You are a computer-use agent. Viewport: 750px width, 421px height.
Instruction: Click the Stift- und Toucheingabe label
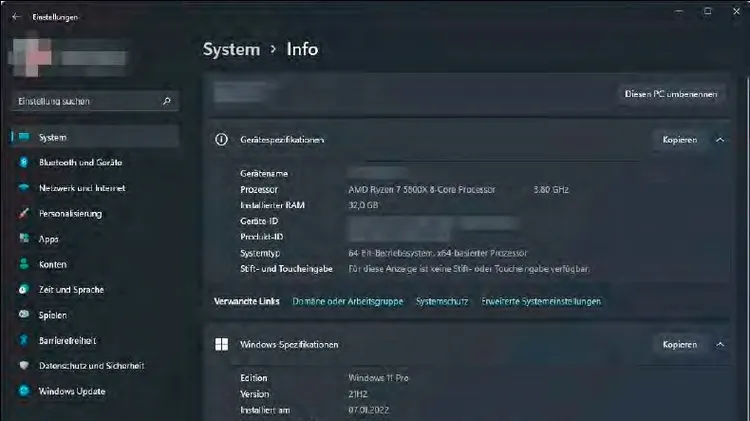point(286,269)
